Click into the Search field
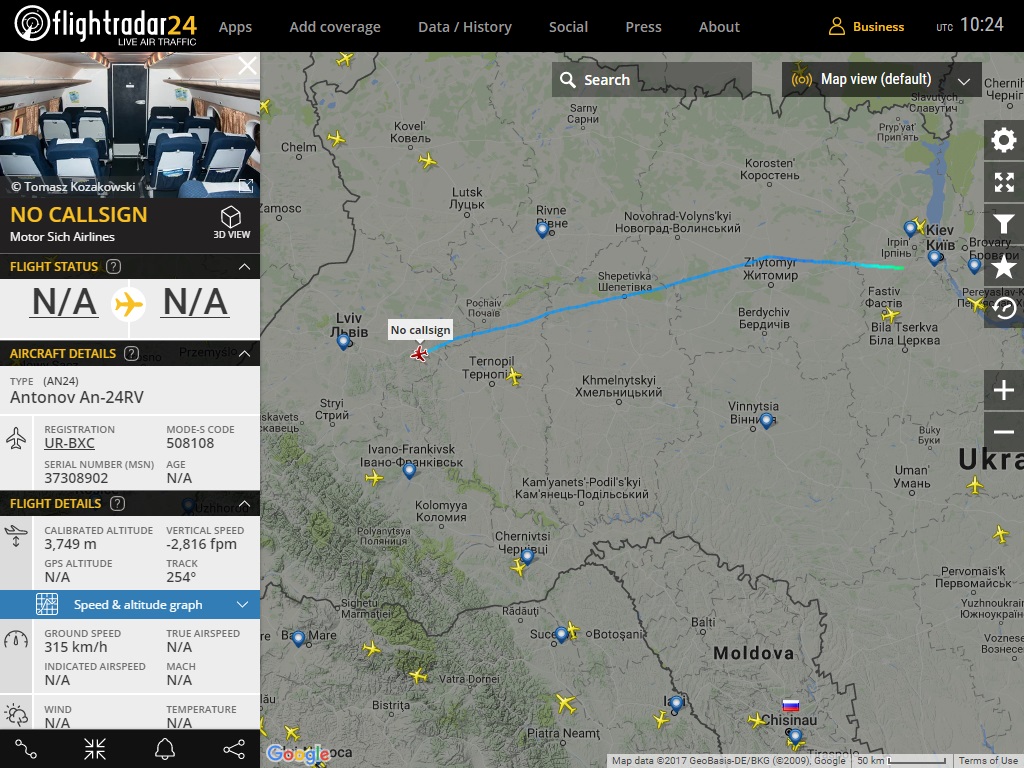This screenshot has width=1024, height=768. click(x=652, y=80)
